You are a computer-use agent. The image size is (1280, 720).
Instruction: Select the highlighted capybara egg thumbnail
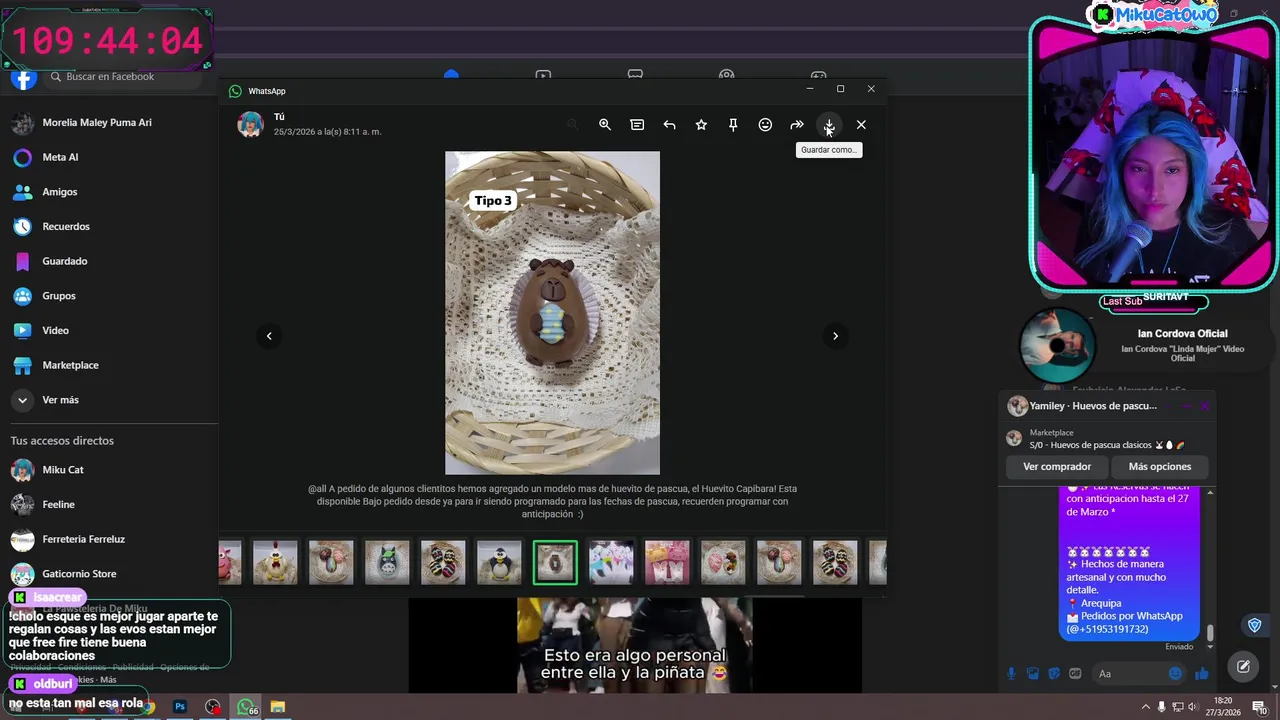tap(555, 562)
